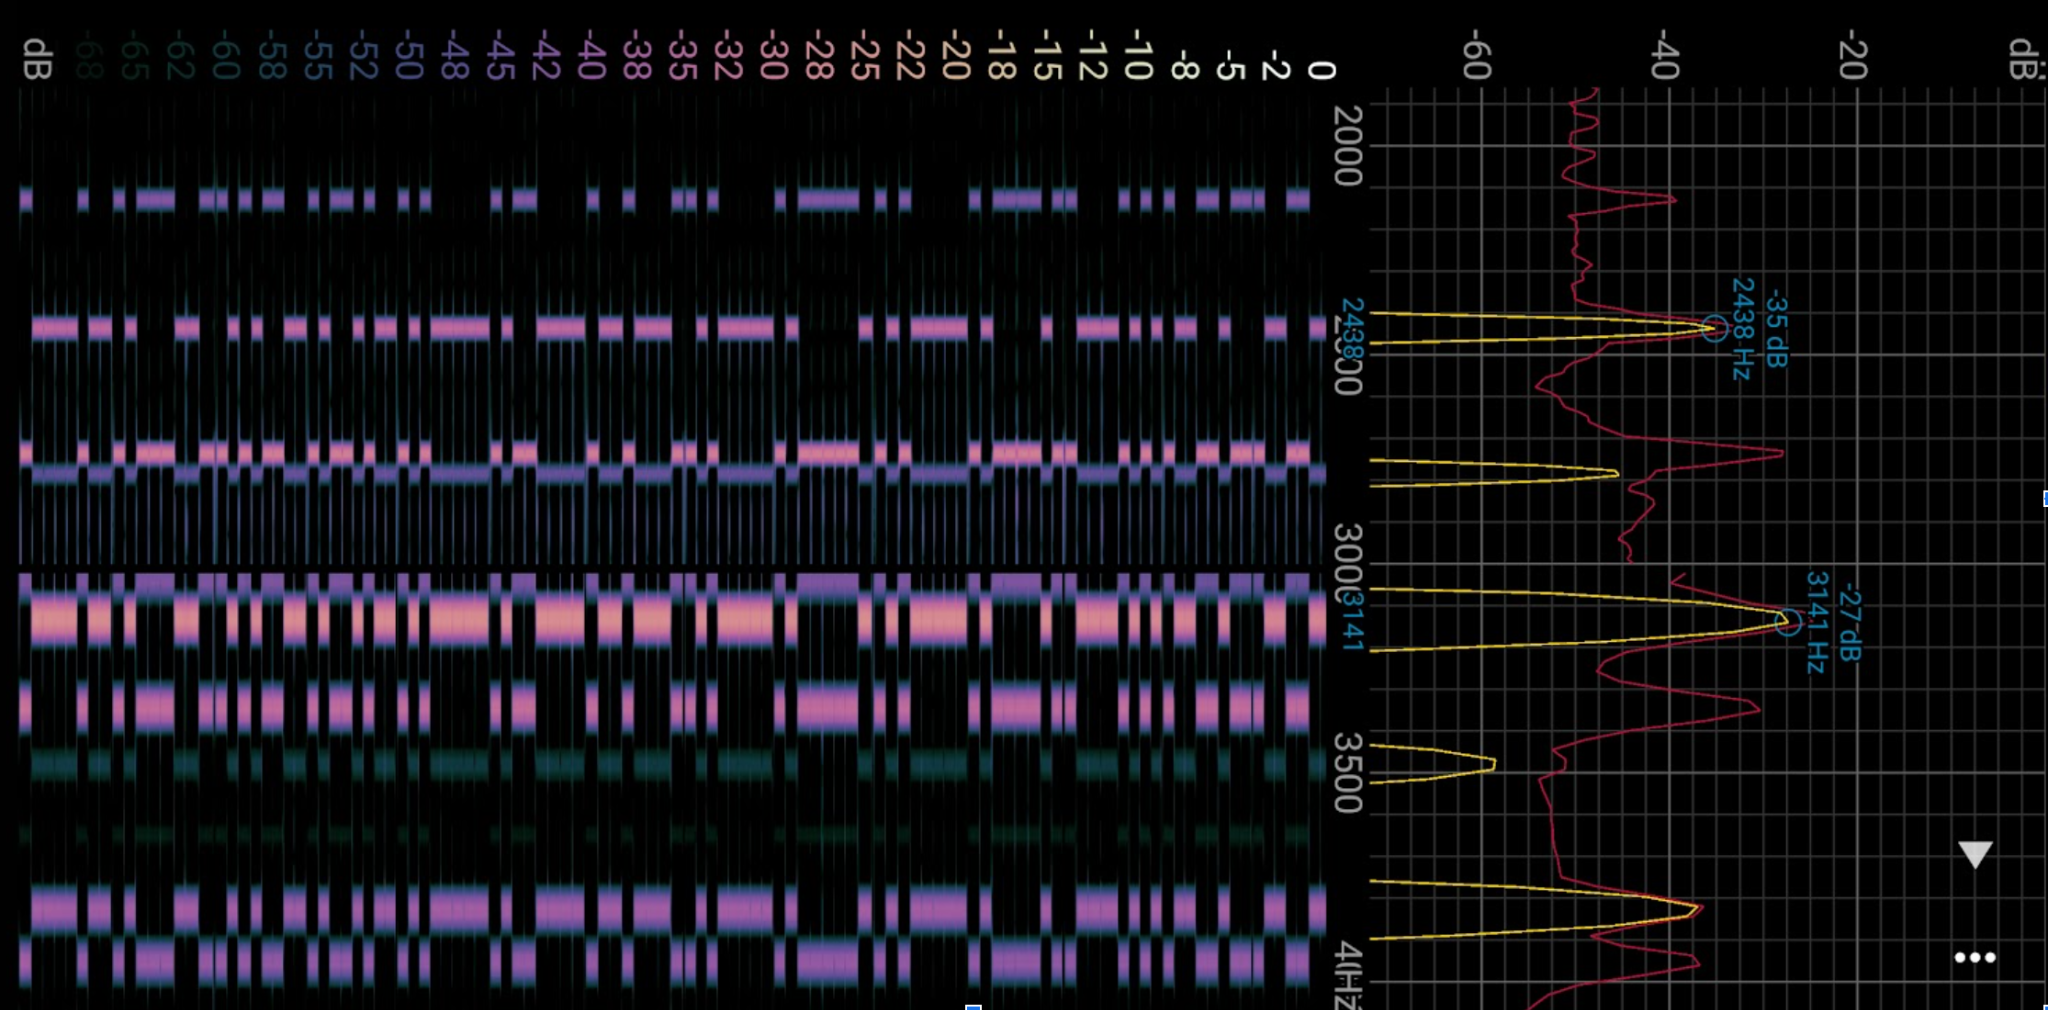Click the '-27 dB 3141 Hz' peak label

[1832, 623]
